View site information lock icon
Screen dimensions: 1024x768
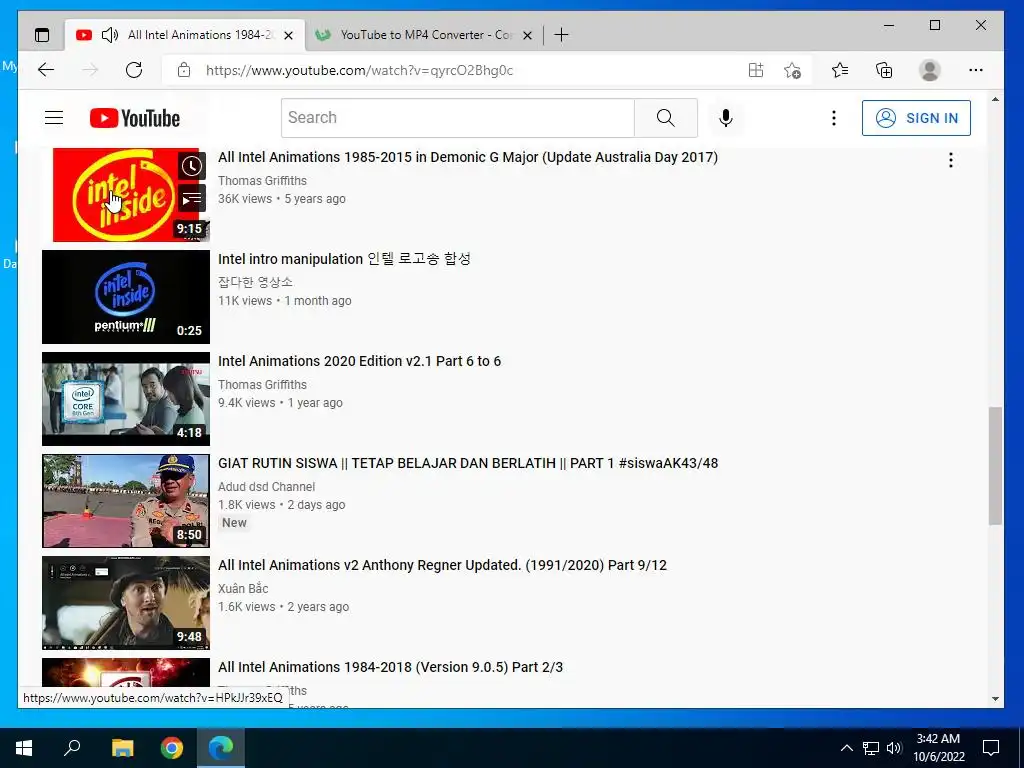tap(184, 70)
